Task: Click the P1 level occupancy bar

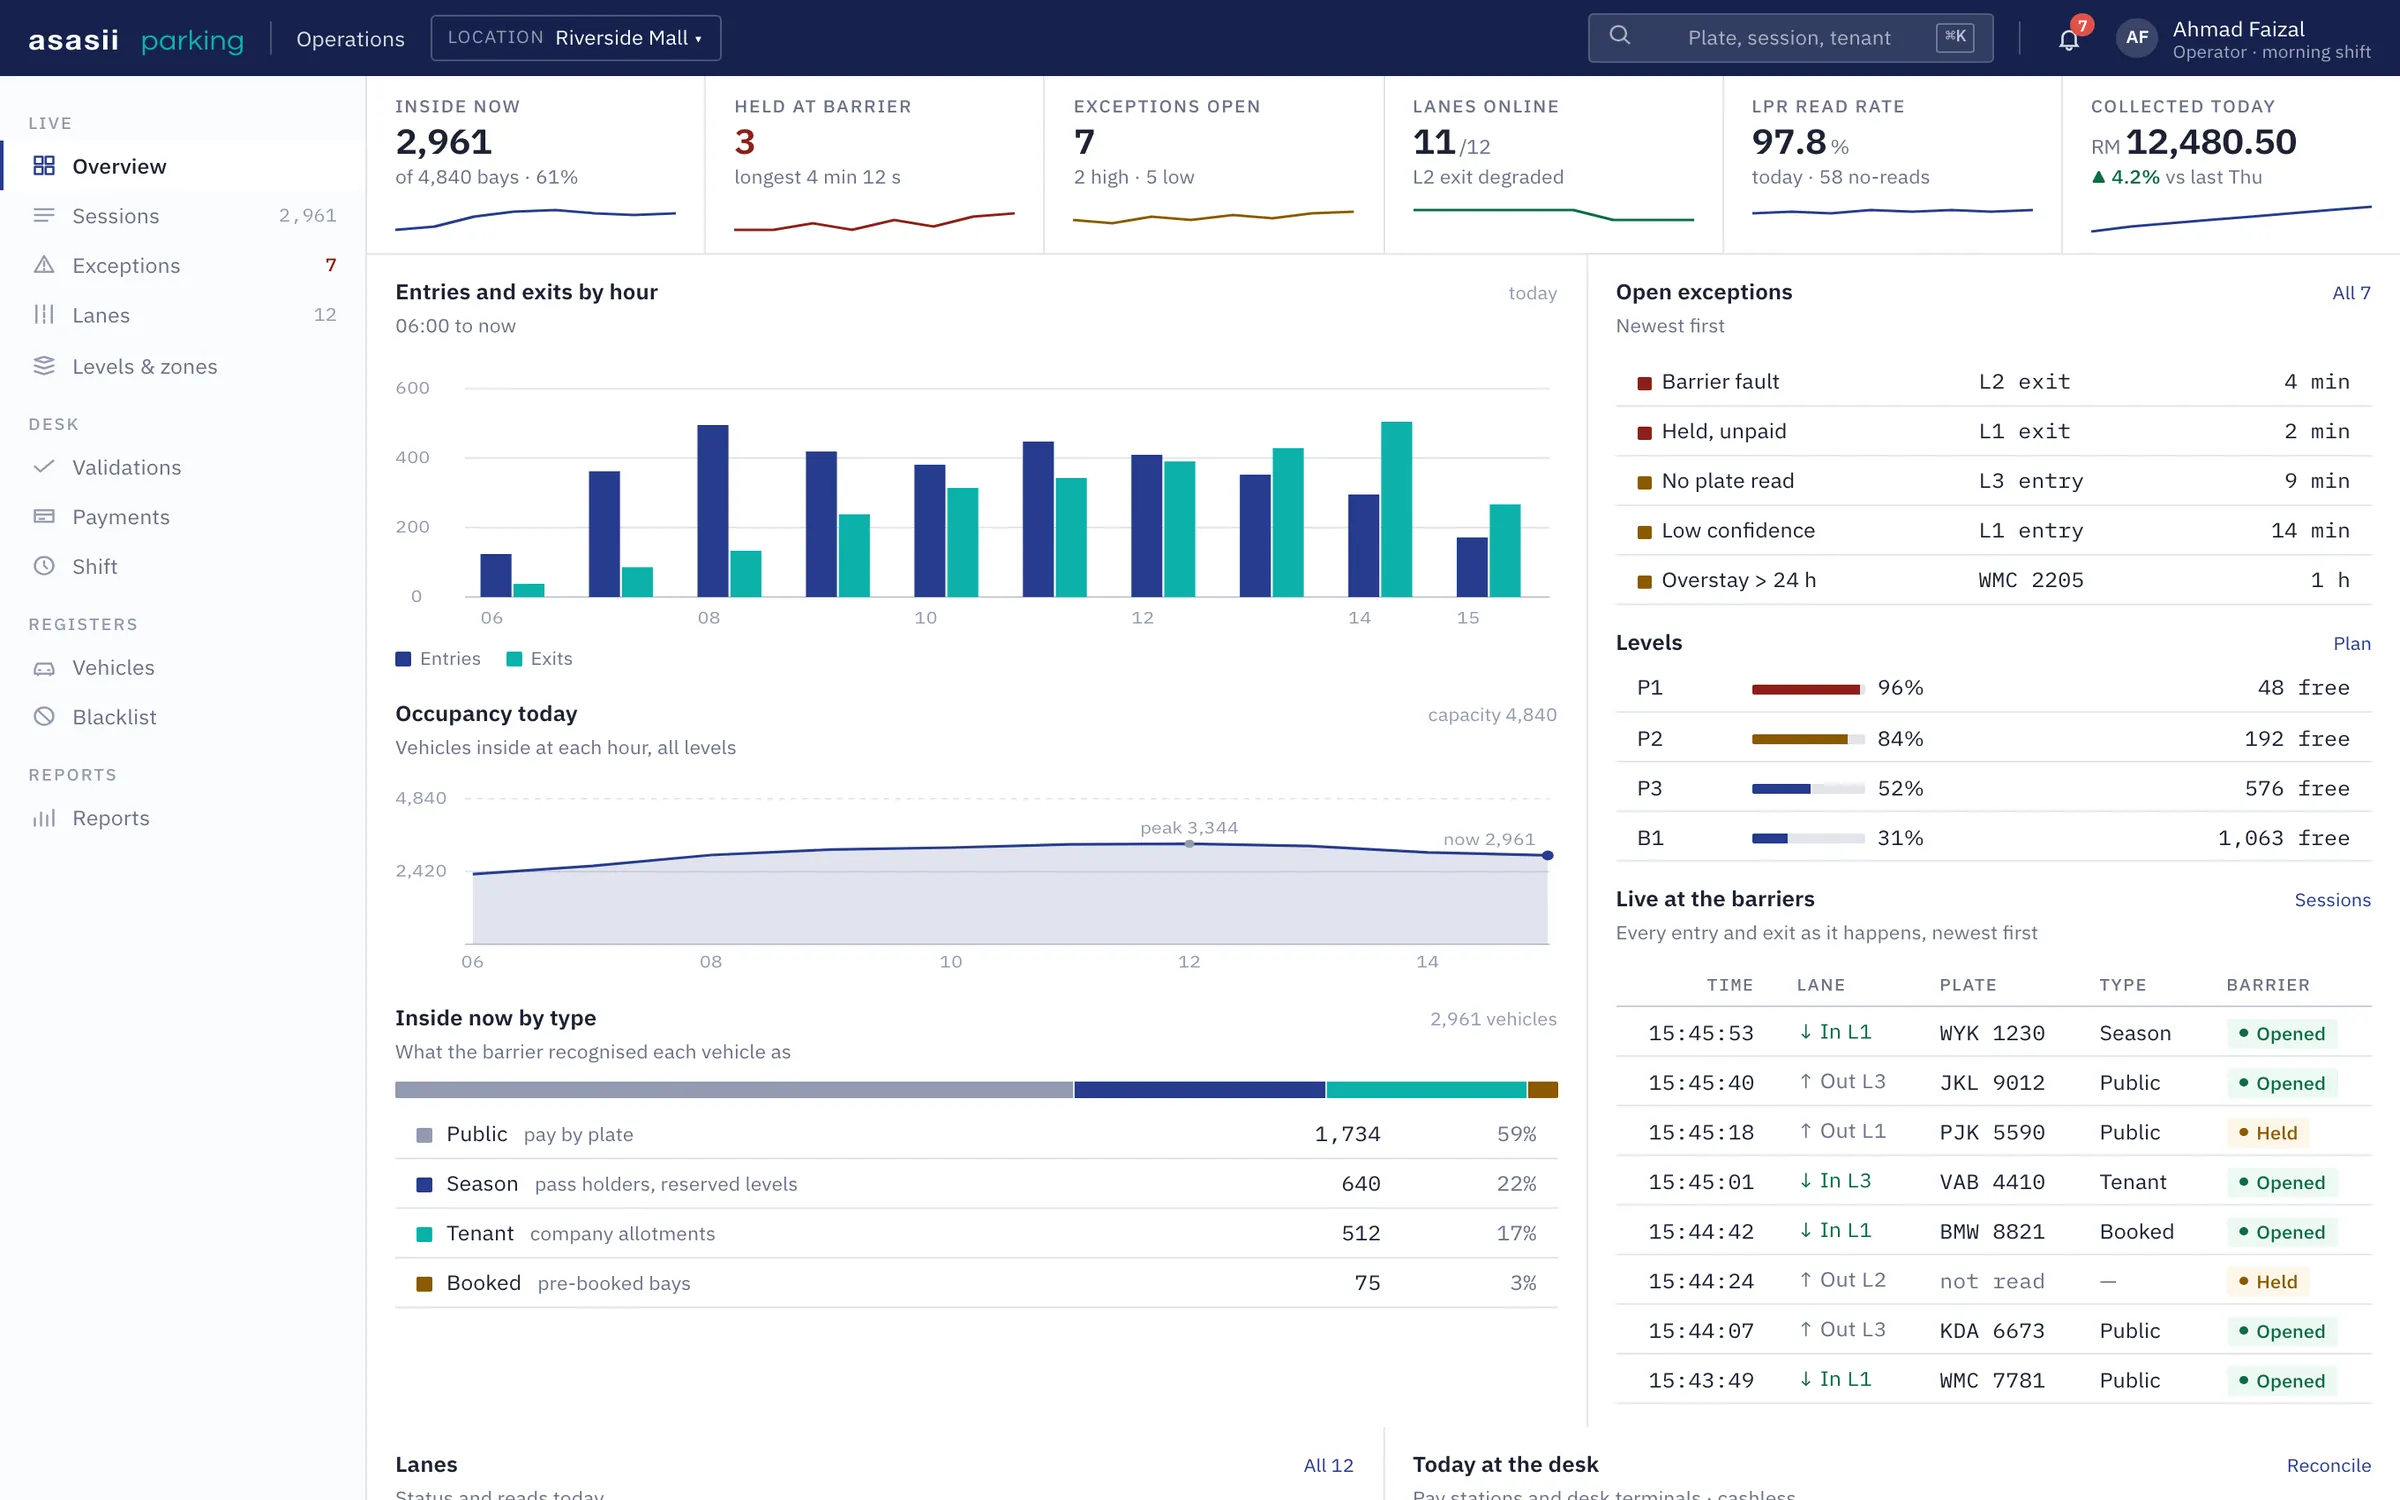Action: (1808, 689)
